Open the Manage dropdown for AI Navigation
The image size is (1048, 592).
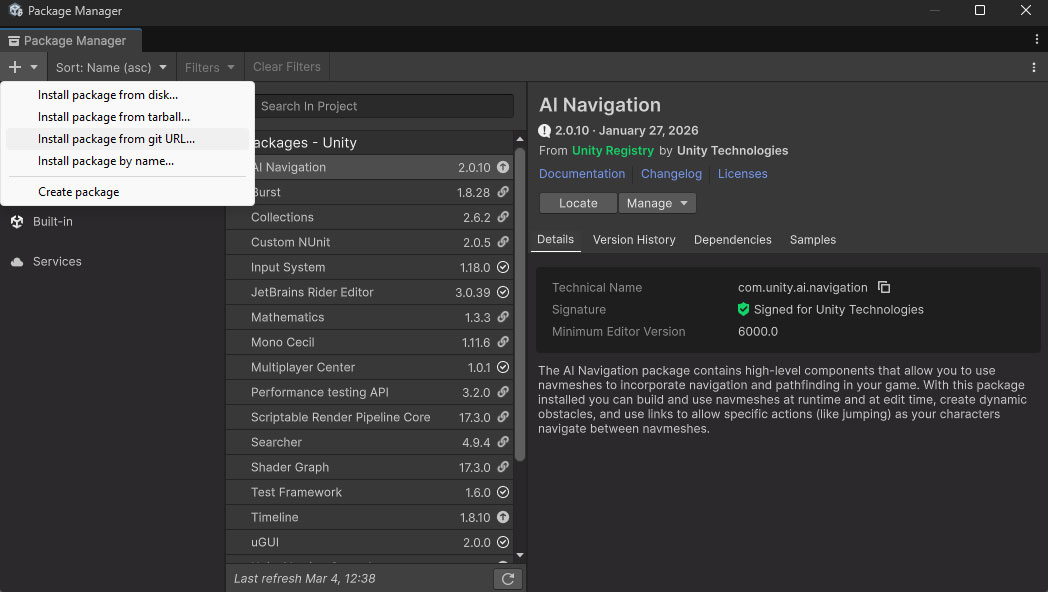657,203
